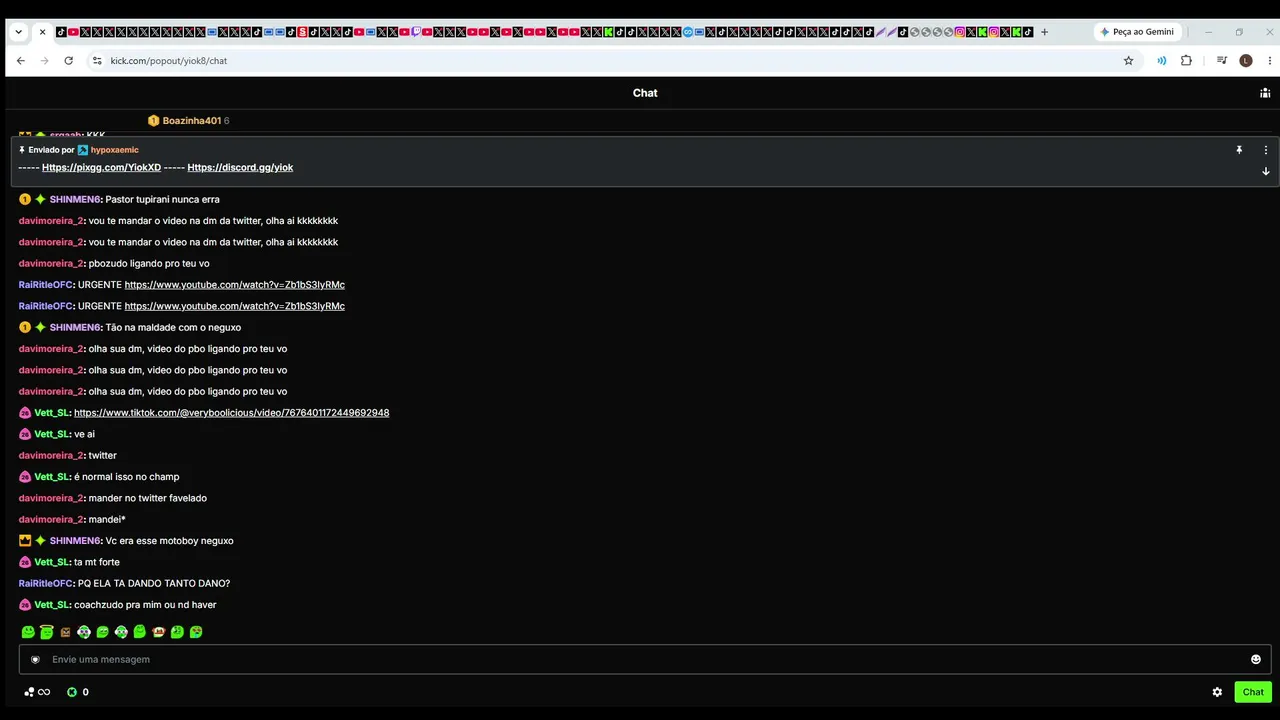Open Chrome profile avatar 'L'
The height and width of the screenshot is (720, 1280).
click(1246, 60)
